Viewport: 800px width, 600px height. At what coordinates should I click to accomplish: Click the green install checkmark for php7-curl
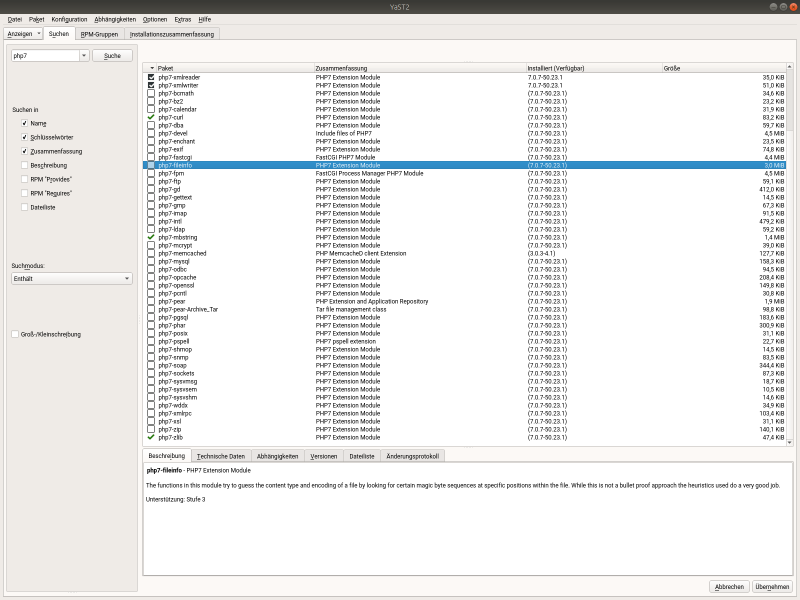tap(151, 117)
